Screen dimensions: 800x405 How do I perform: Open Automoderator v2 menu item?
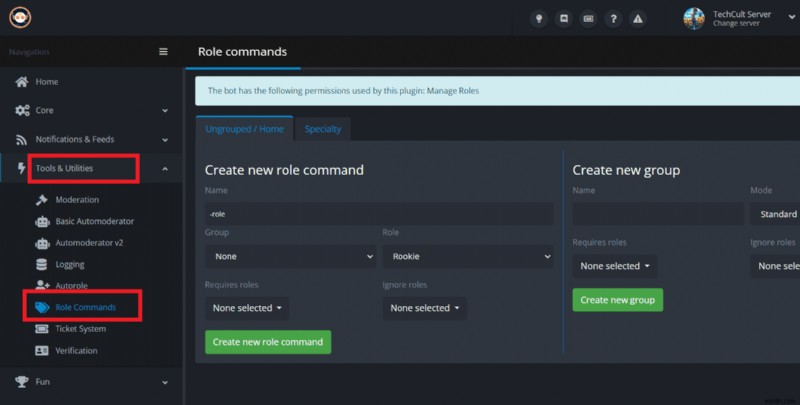(x=89, y=243)
